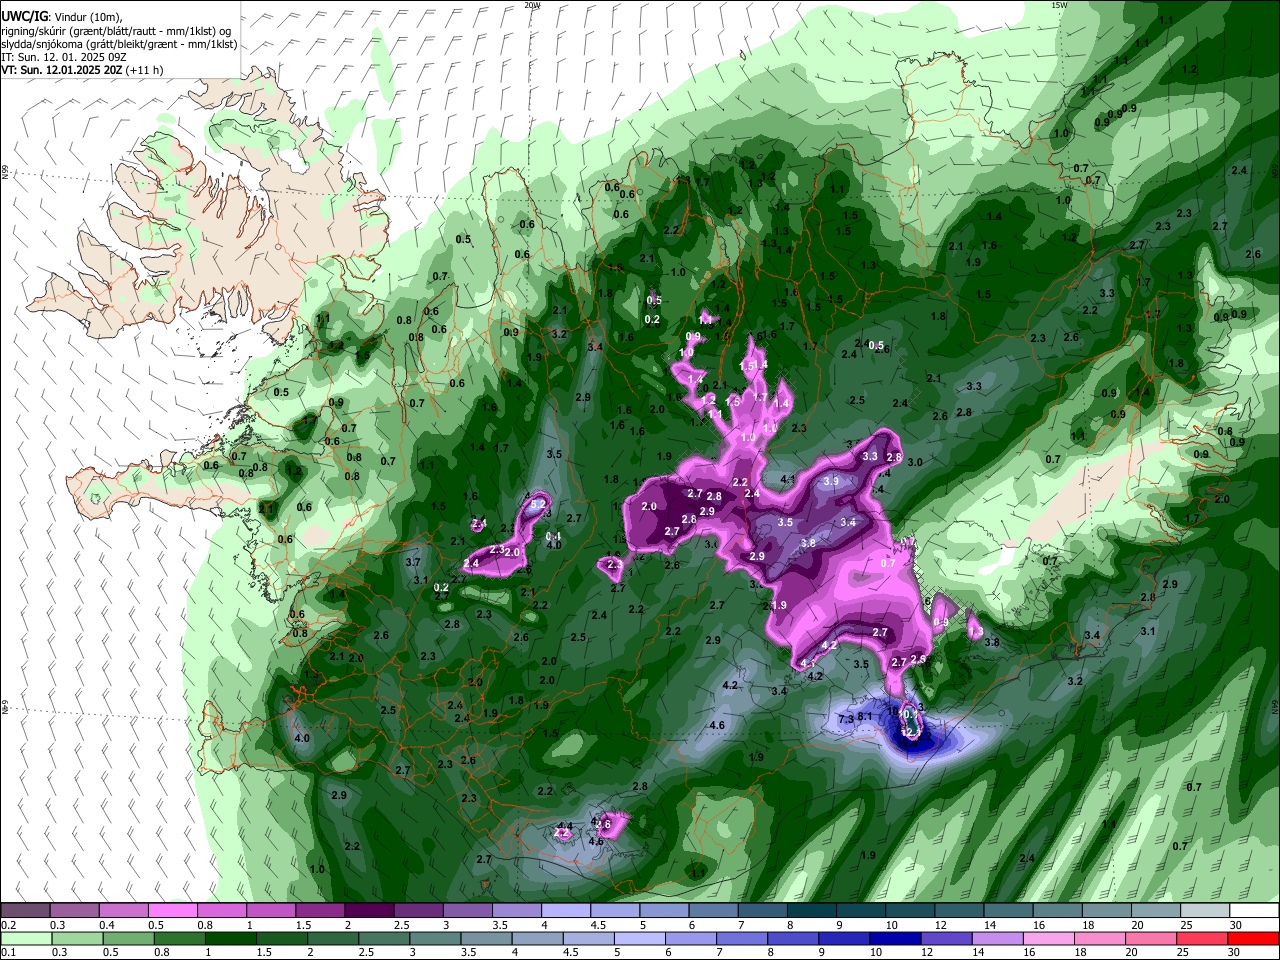Click the '15W' longitude label

coord(1059,5)
